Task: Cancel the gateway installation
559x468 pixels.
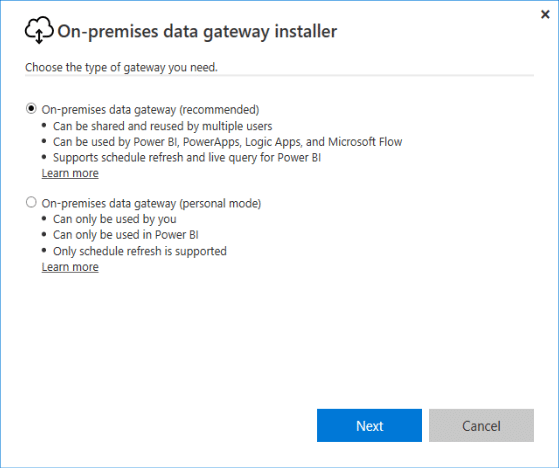Action: pyautogui.click(x=481, y=425)
